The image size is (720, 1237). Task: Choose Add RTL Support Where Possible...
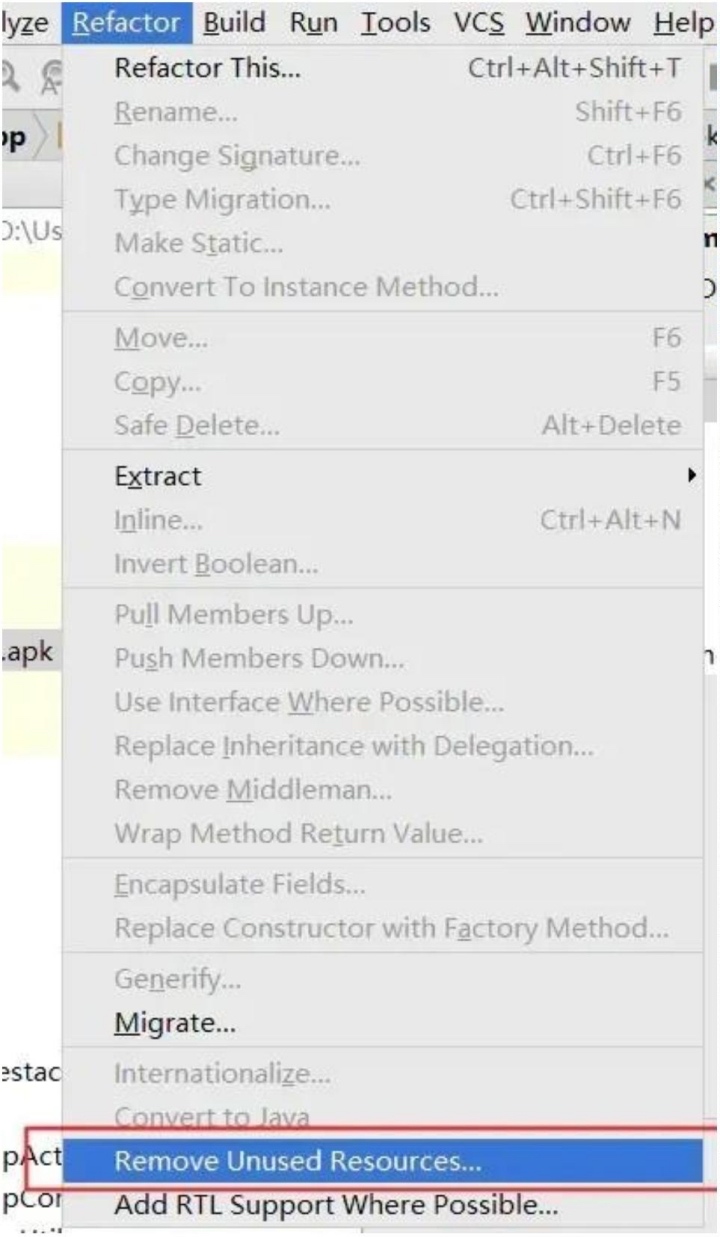pyautogui.click(x=336, y=1205)
